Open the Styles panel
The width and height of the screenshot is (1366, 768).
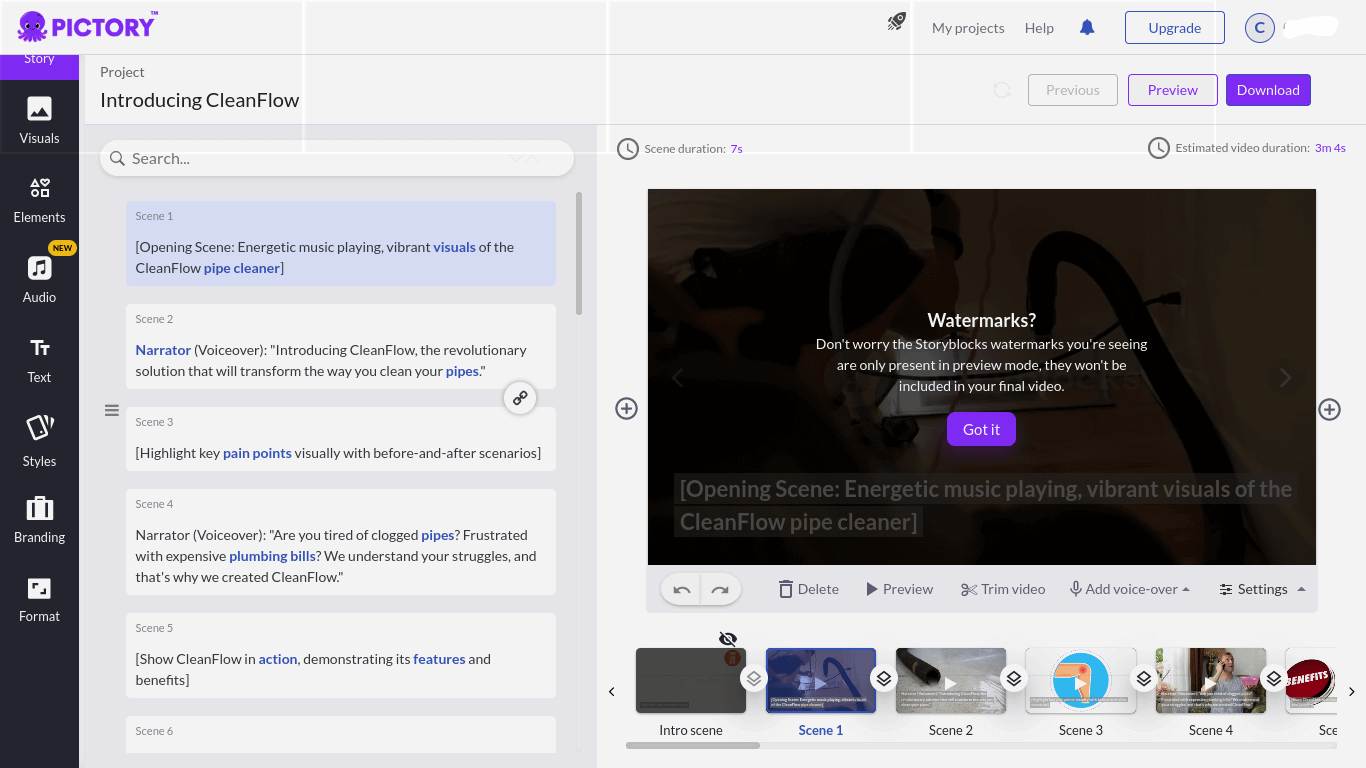click(x=39, y=437)
